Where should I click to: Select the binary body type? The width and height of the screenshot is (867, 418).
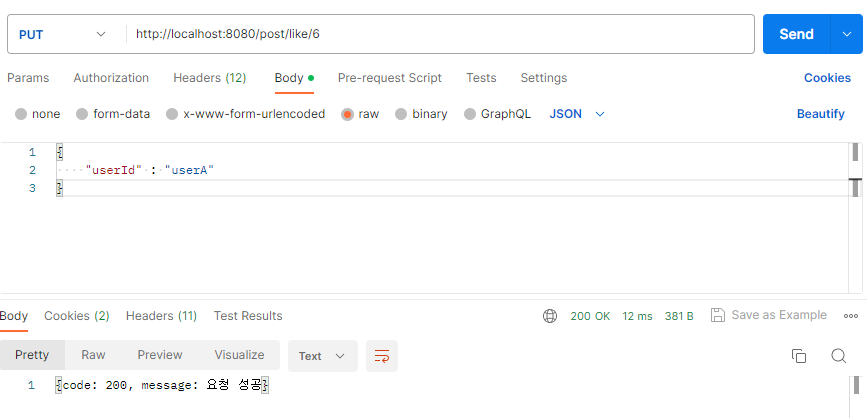point(421,114)
